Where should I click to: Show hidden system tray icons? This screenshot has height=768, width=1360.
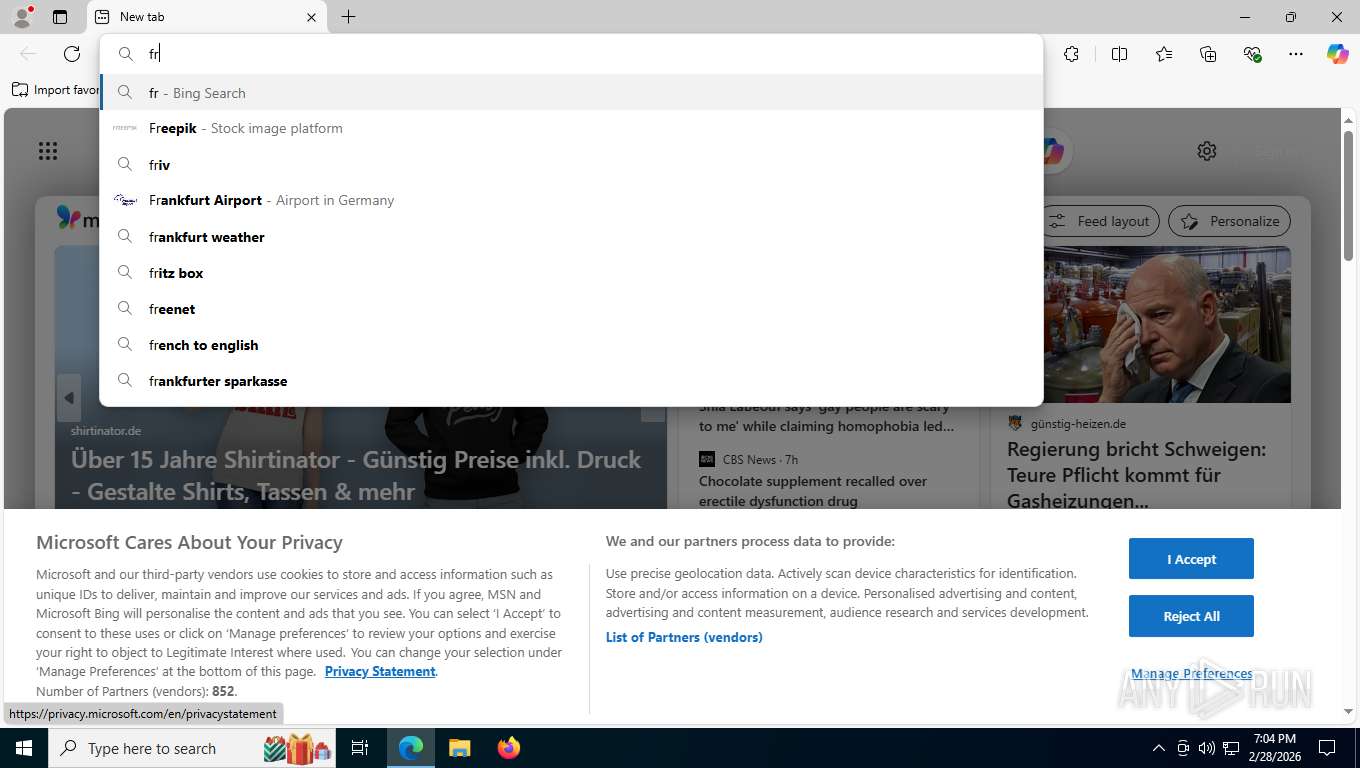point(1159,748)
